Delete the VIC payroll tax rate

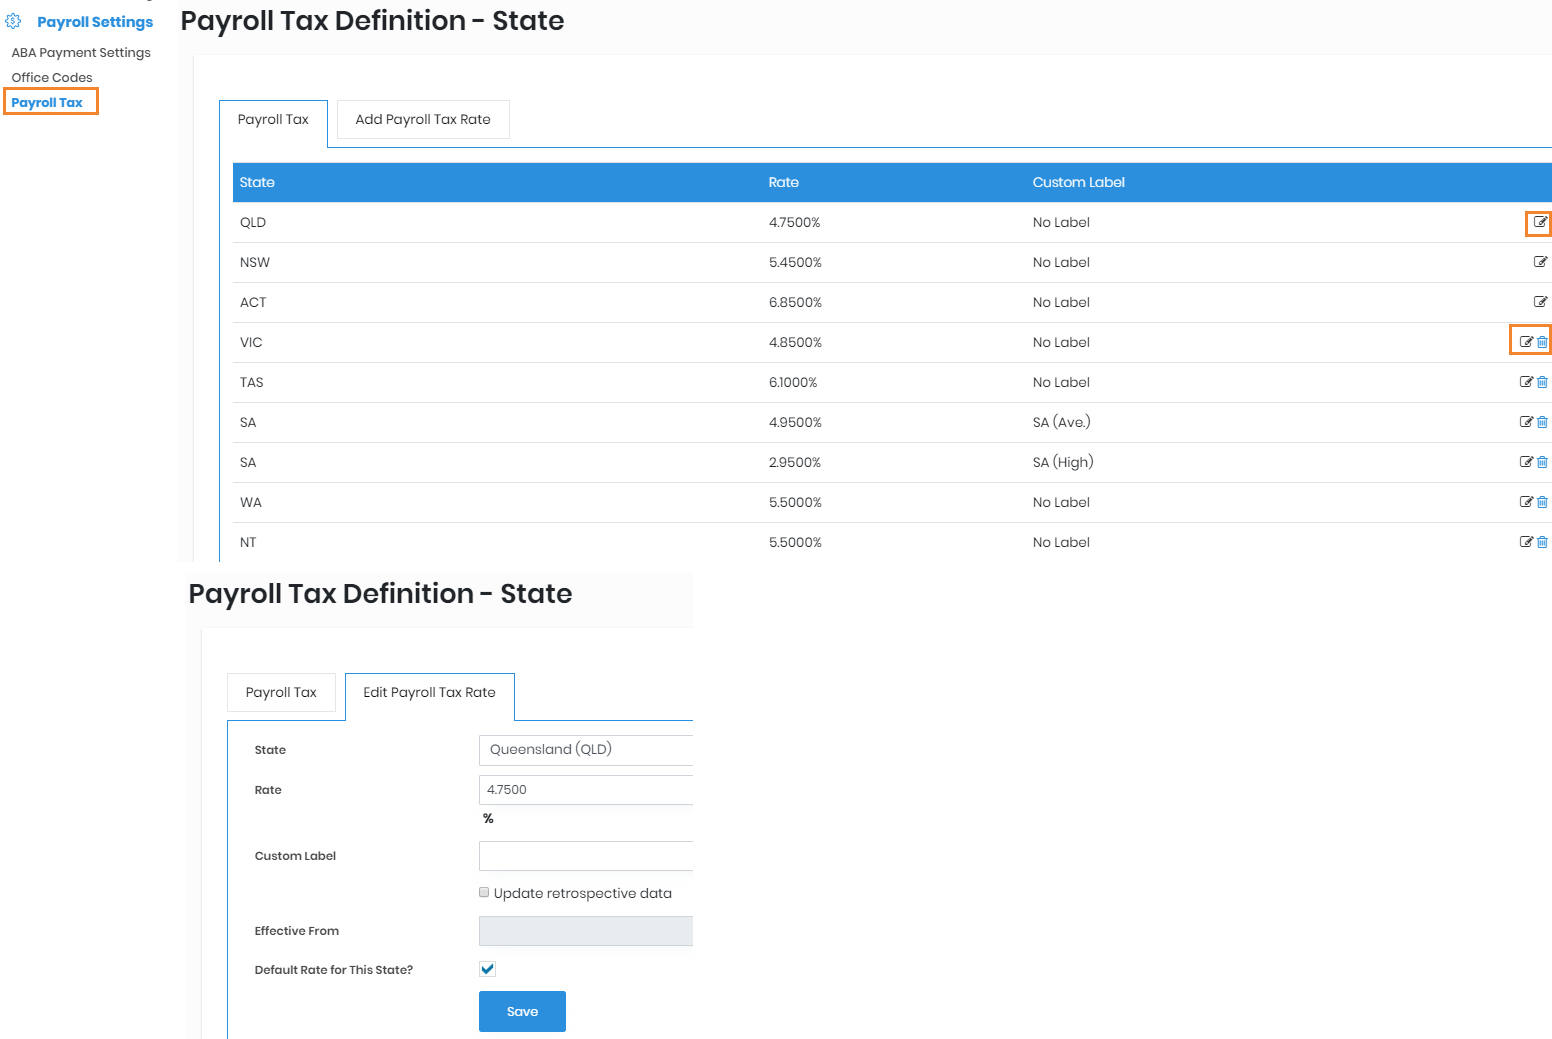click(1542, 342)
